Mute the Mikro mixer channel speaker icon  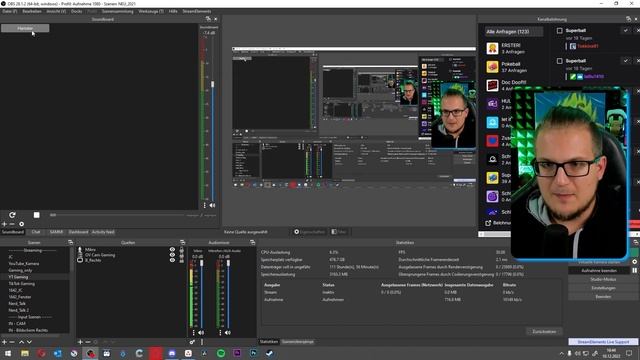201,333
